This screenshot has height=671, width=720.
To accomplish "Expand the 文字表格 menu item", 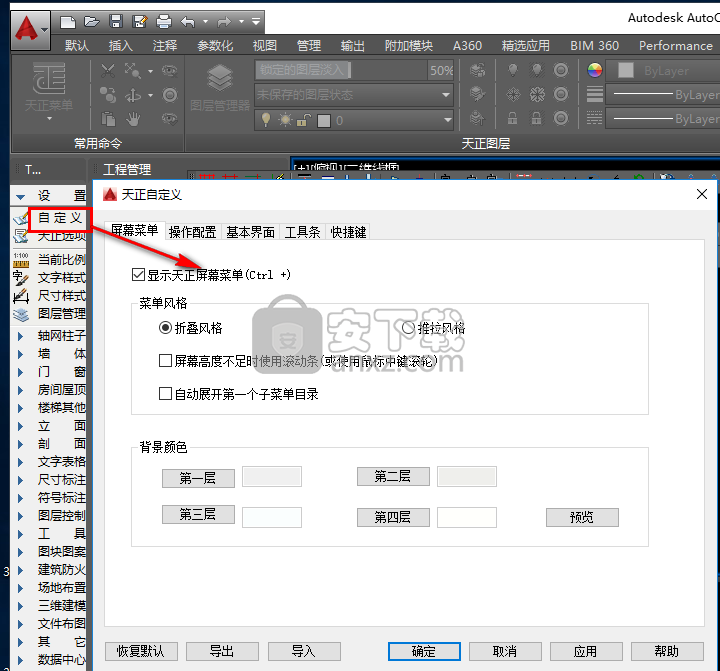I will (20, 462).
